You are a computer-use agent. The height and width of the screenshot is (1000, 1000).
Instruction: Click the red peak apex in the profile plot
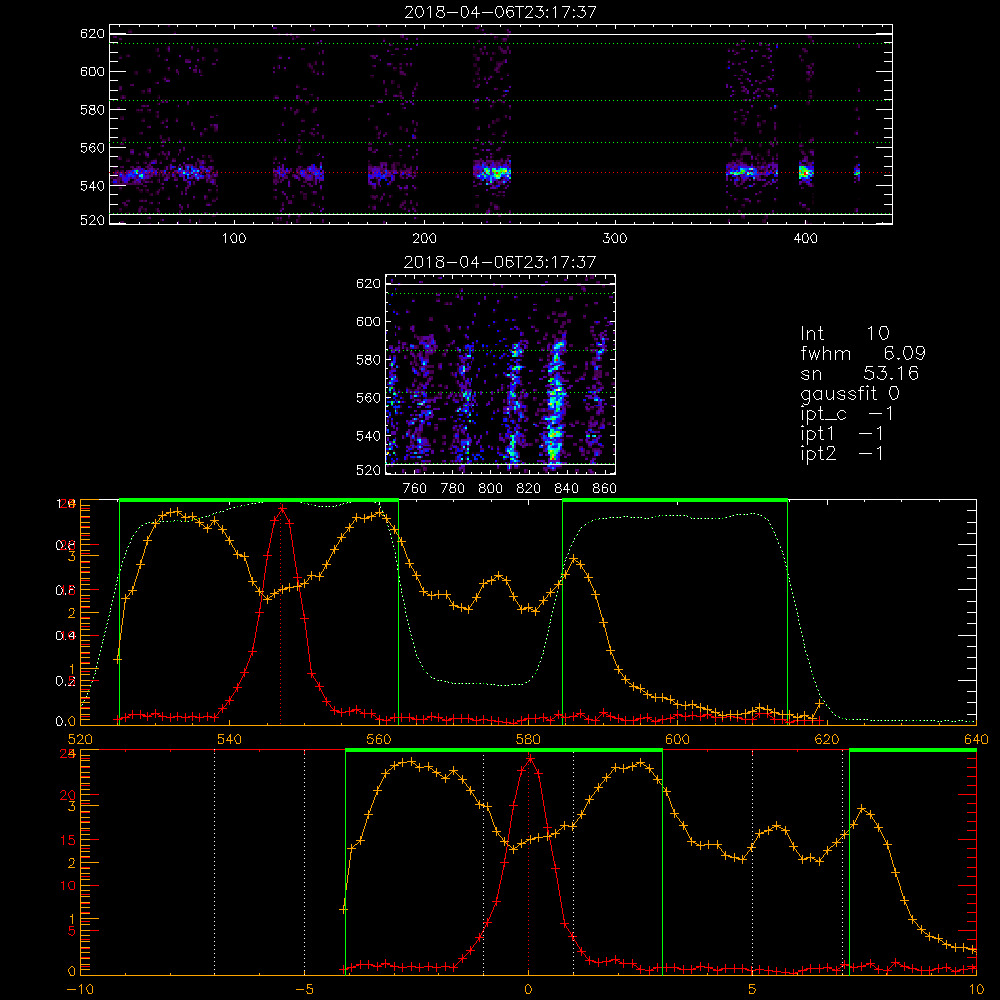coord(282,508)
